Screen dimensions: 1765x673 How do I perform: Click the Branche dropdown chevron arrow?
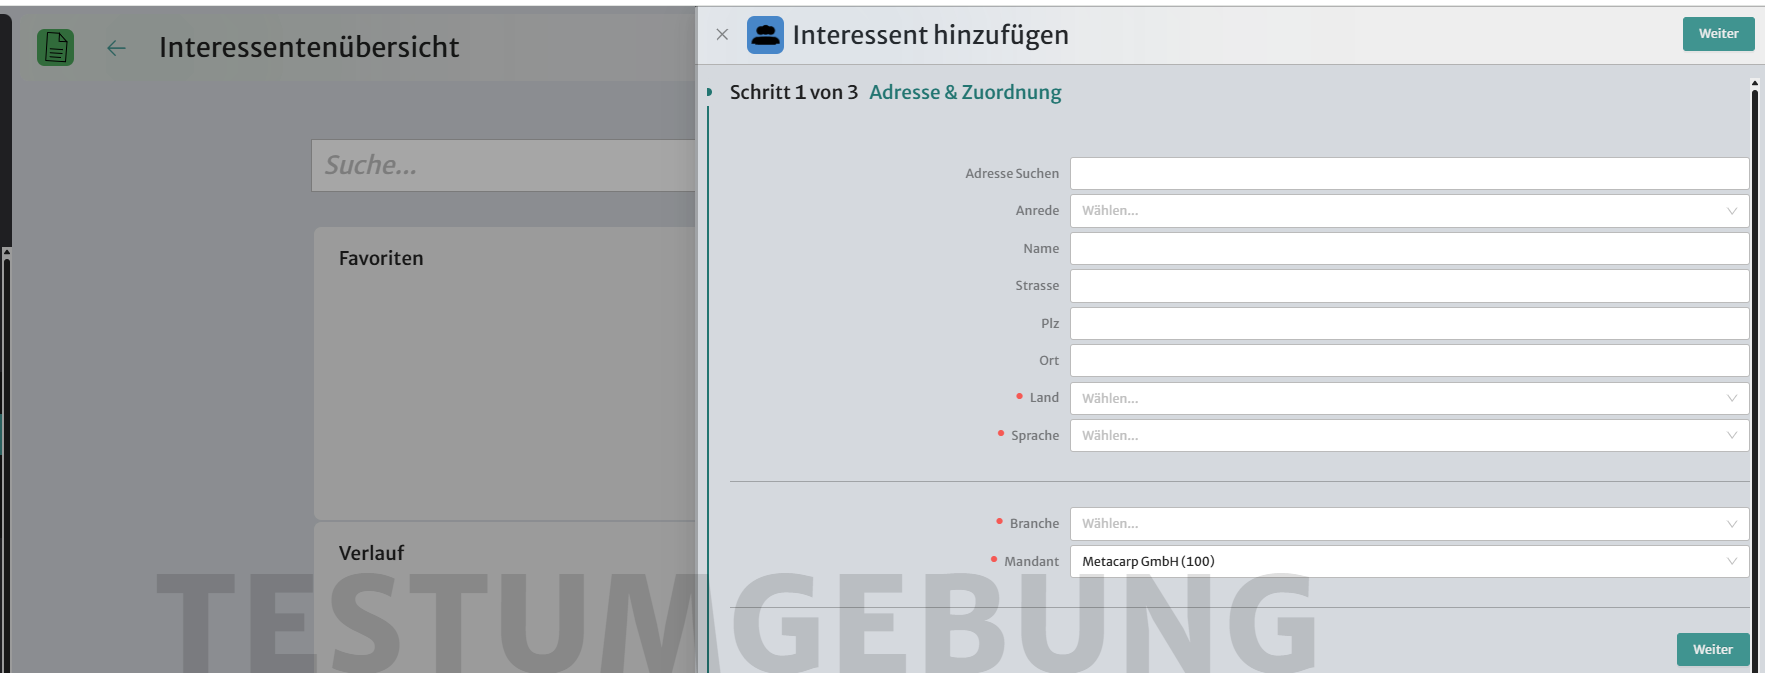coord(1731,524)
